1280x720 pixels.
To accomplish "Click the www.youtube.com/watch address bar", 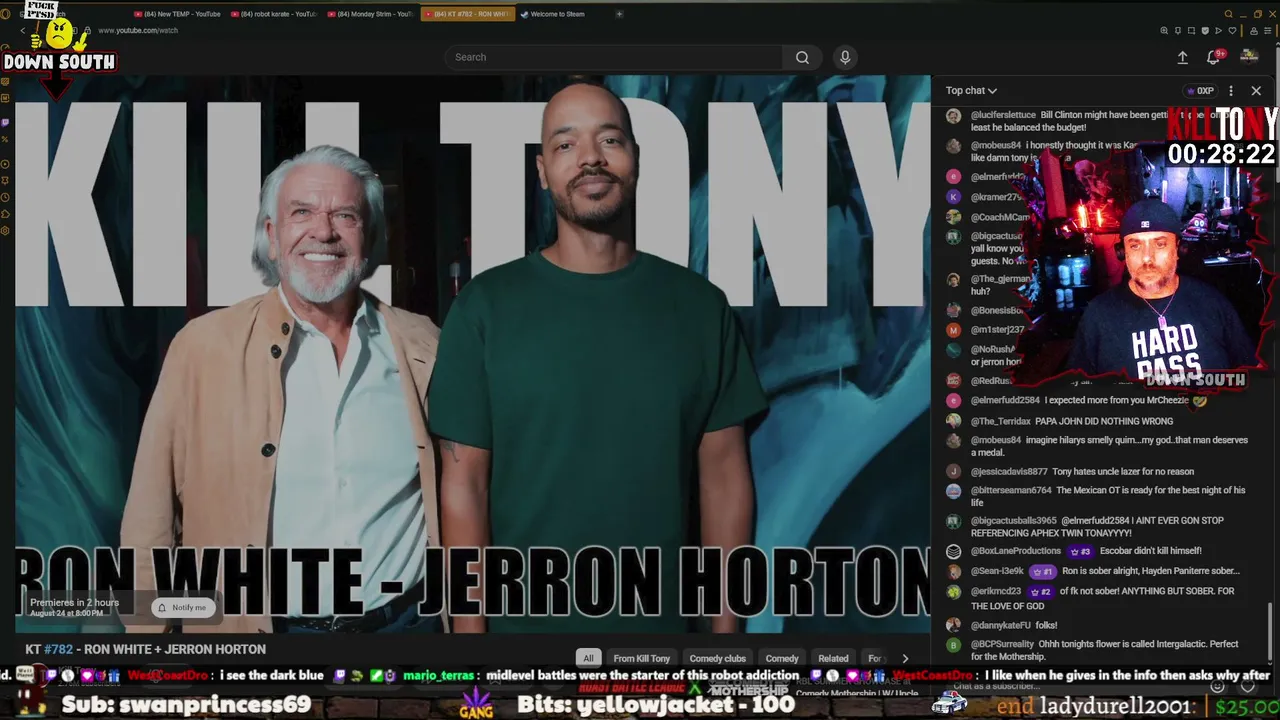I will [x=138, y=31].
